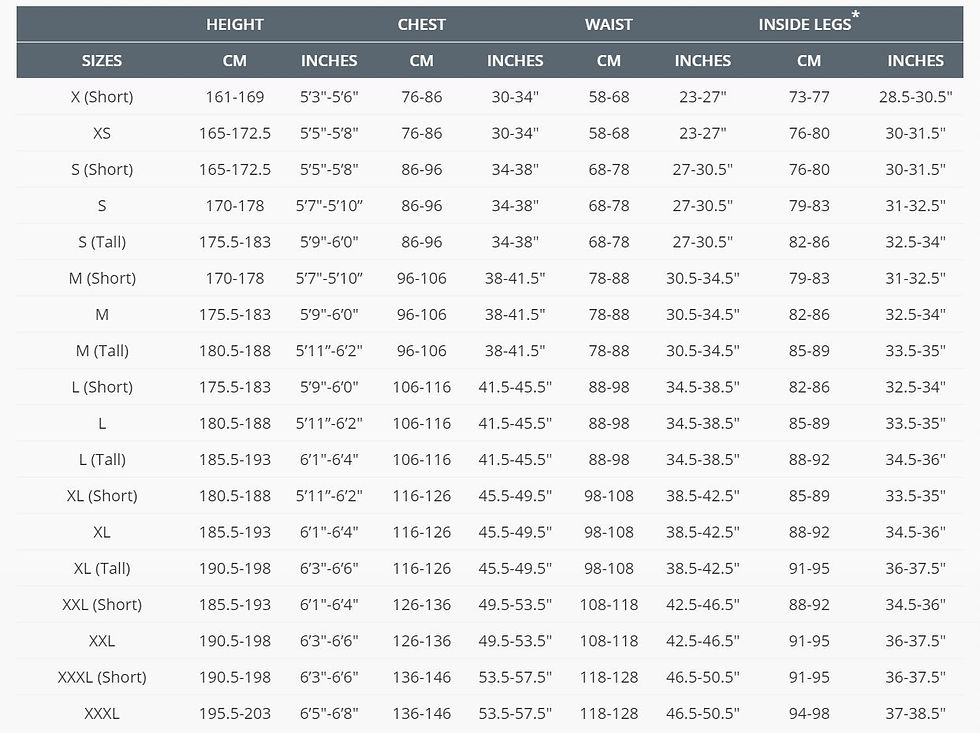Select the L (Short) size label

click(x=102, y=387)
